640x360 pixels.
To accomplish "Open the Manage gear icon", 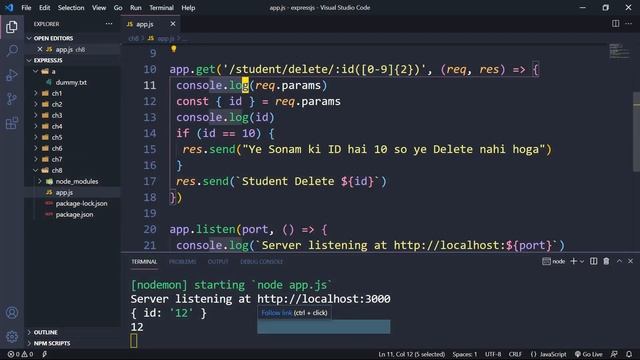I will 12,336.
